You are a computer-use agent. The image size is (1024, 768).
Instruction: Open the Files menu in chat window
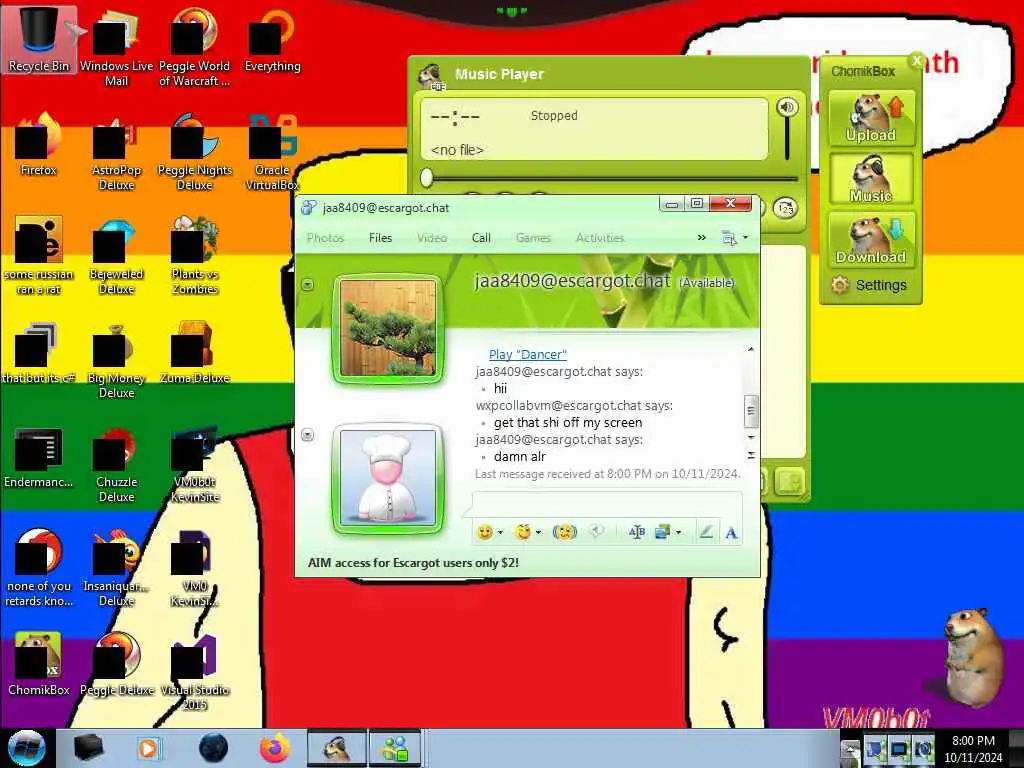click(380, 238)
